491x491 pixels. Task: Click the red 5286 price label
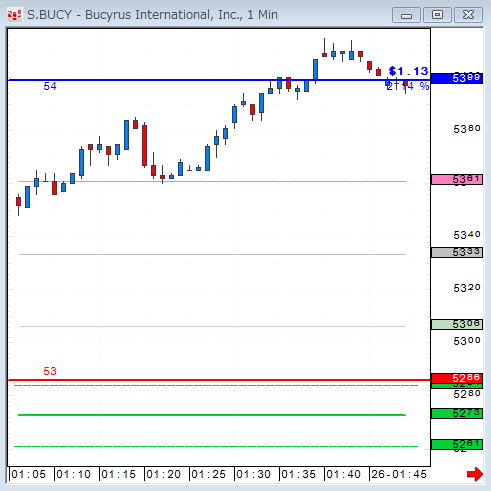click(x=457, y=378)
